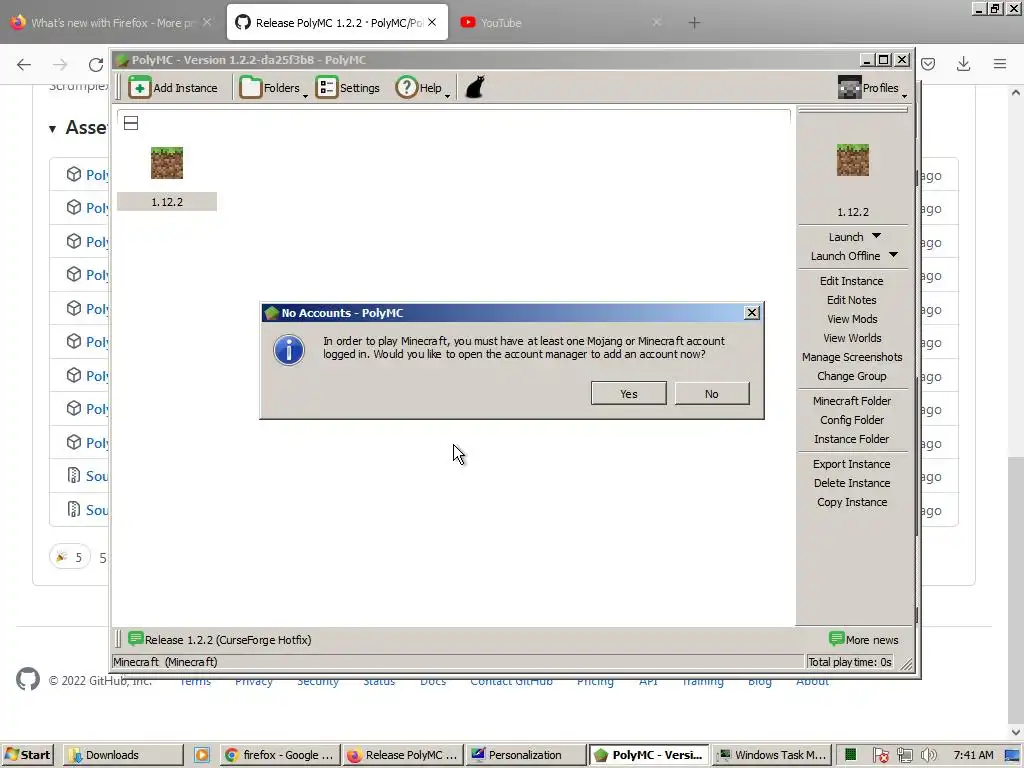This screenshot has width=1024, height=768.
Task: Open Config Folder
Action: click(852, 420)
